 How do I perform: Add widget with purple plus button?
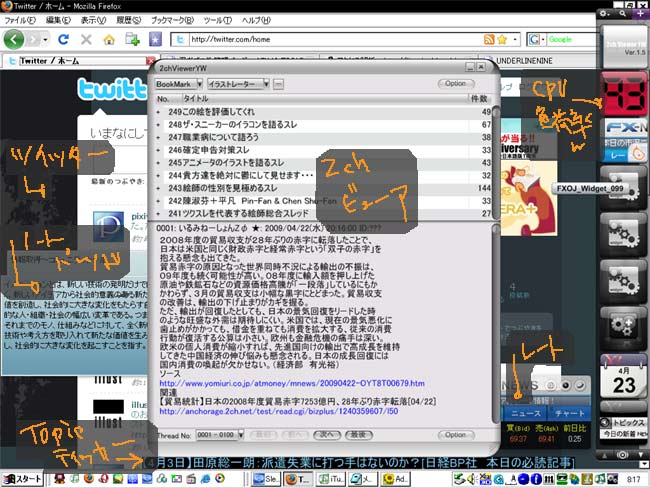640,14
